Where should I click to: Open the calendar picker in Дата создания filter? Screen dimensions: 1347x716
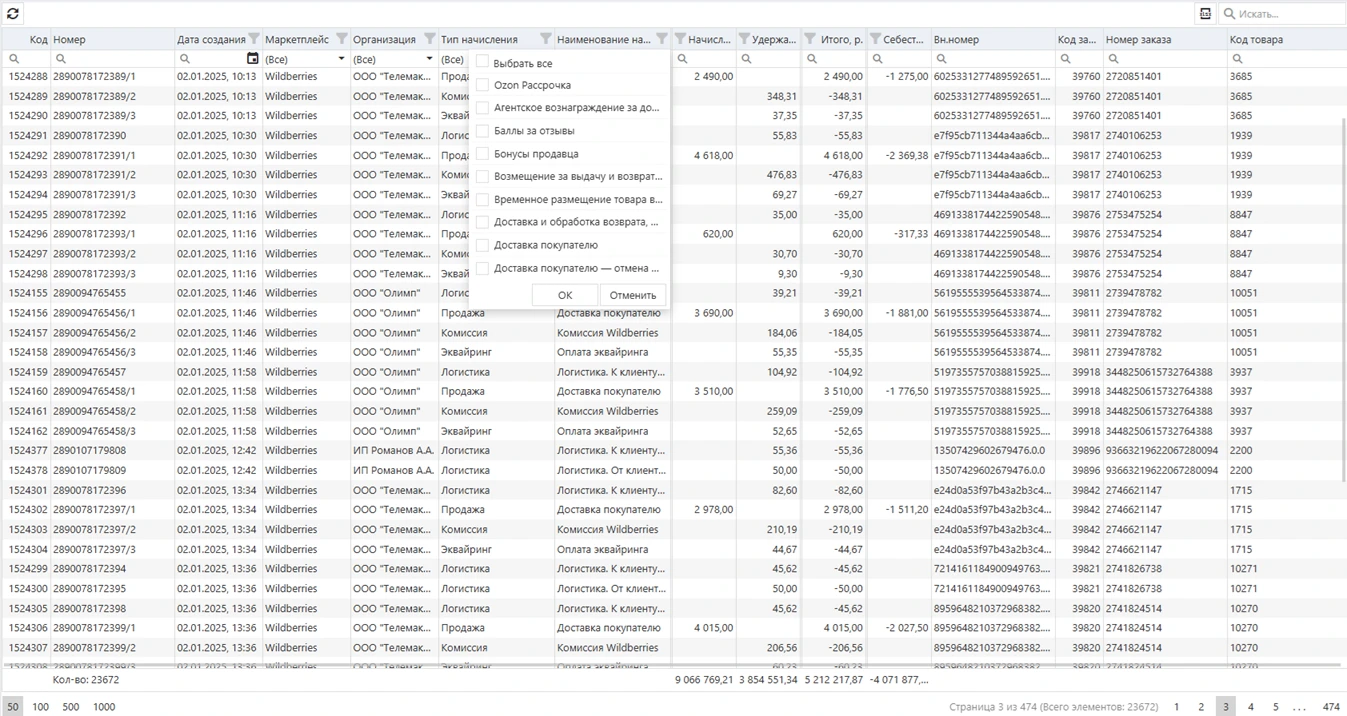pos(252,58)
